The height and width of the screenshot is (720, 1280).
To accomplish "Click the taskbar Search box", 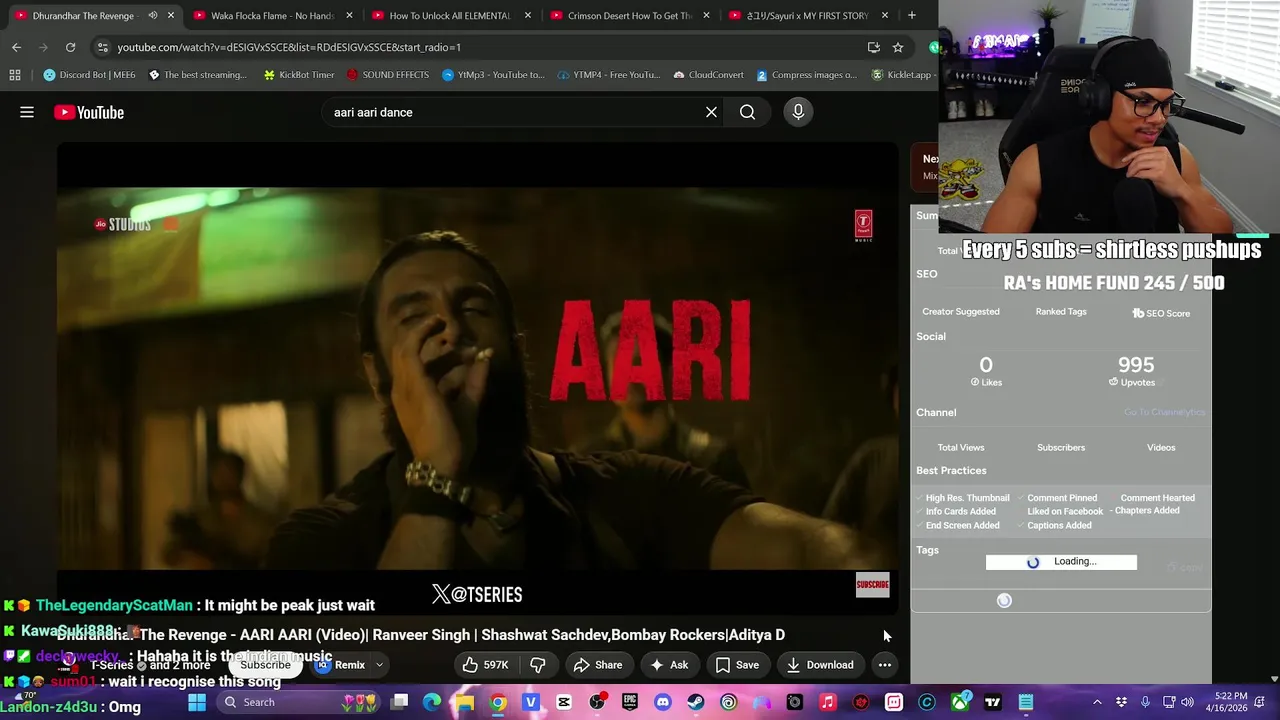I will click(x=300, y=702).
